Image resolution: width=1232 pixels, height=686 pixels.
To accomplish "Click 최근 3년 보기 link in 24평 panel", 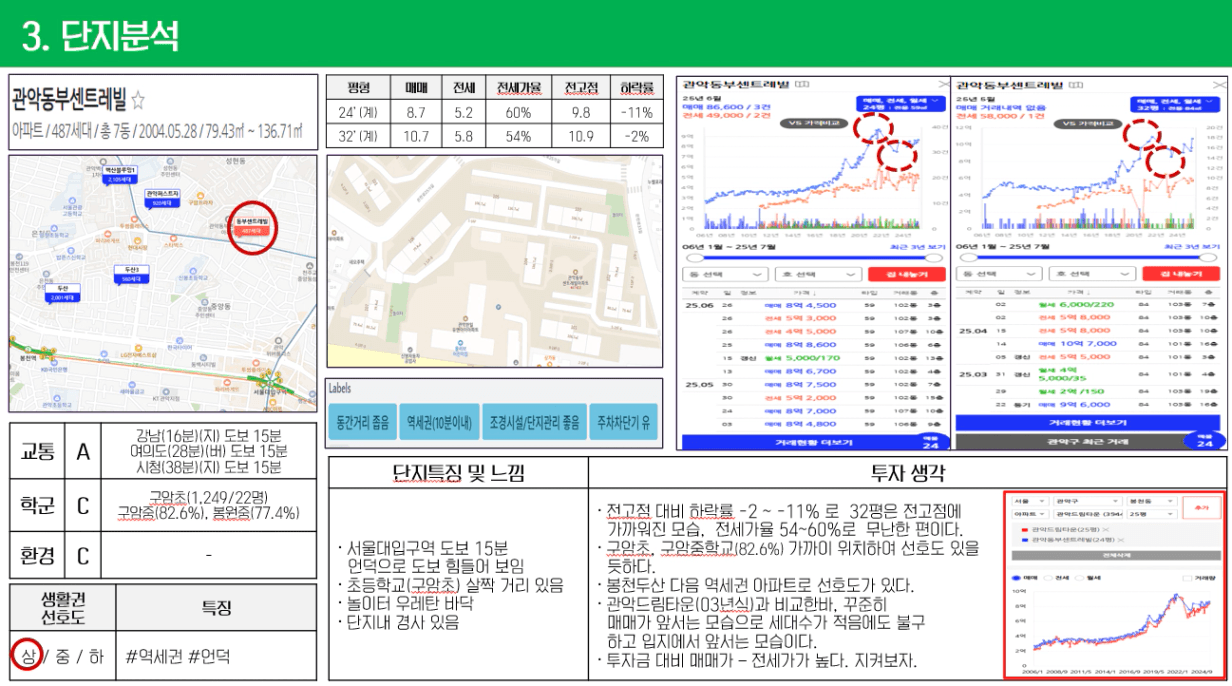I will (917, 247).
